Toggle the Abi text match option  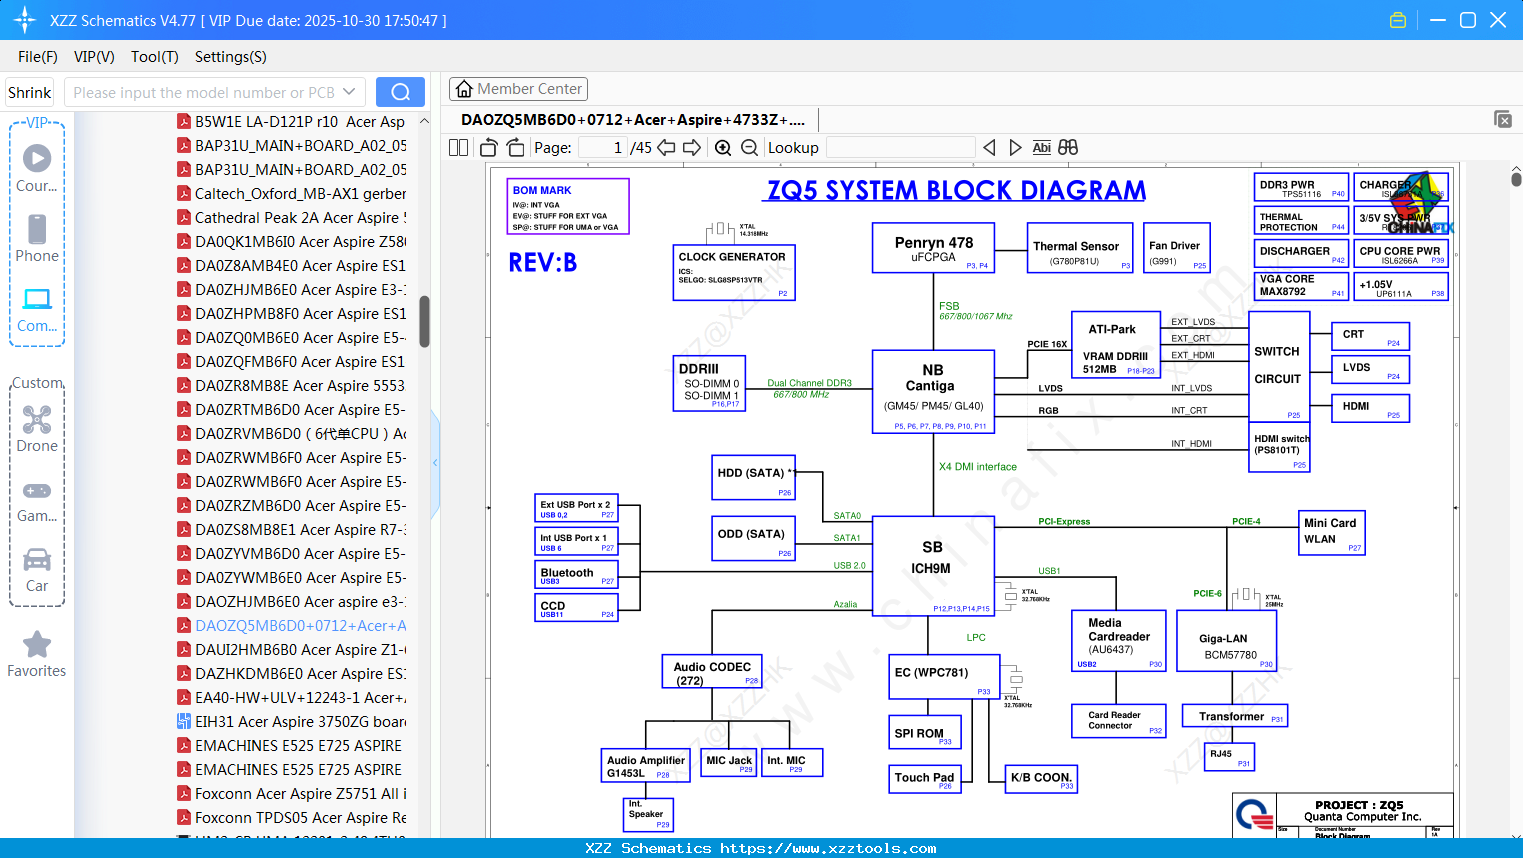click(x=1041, y=147)
